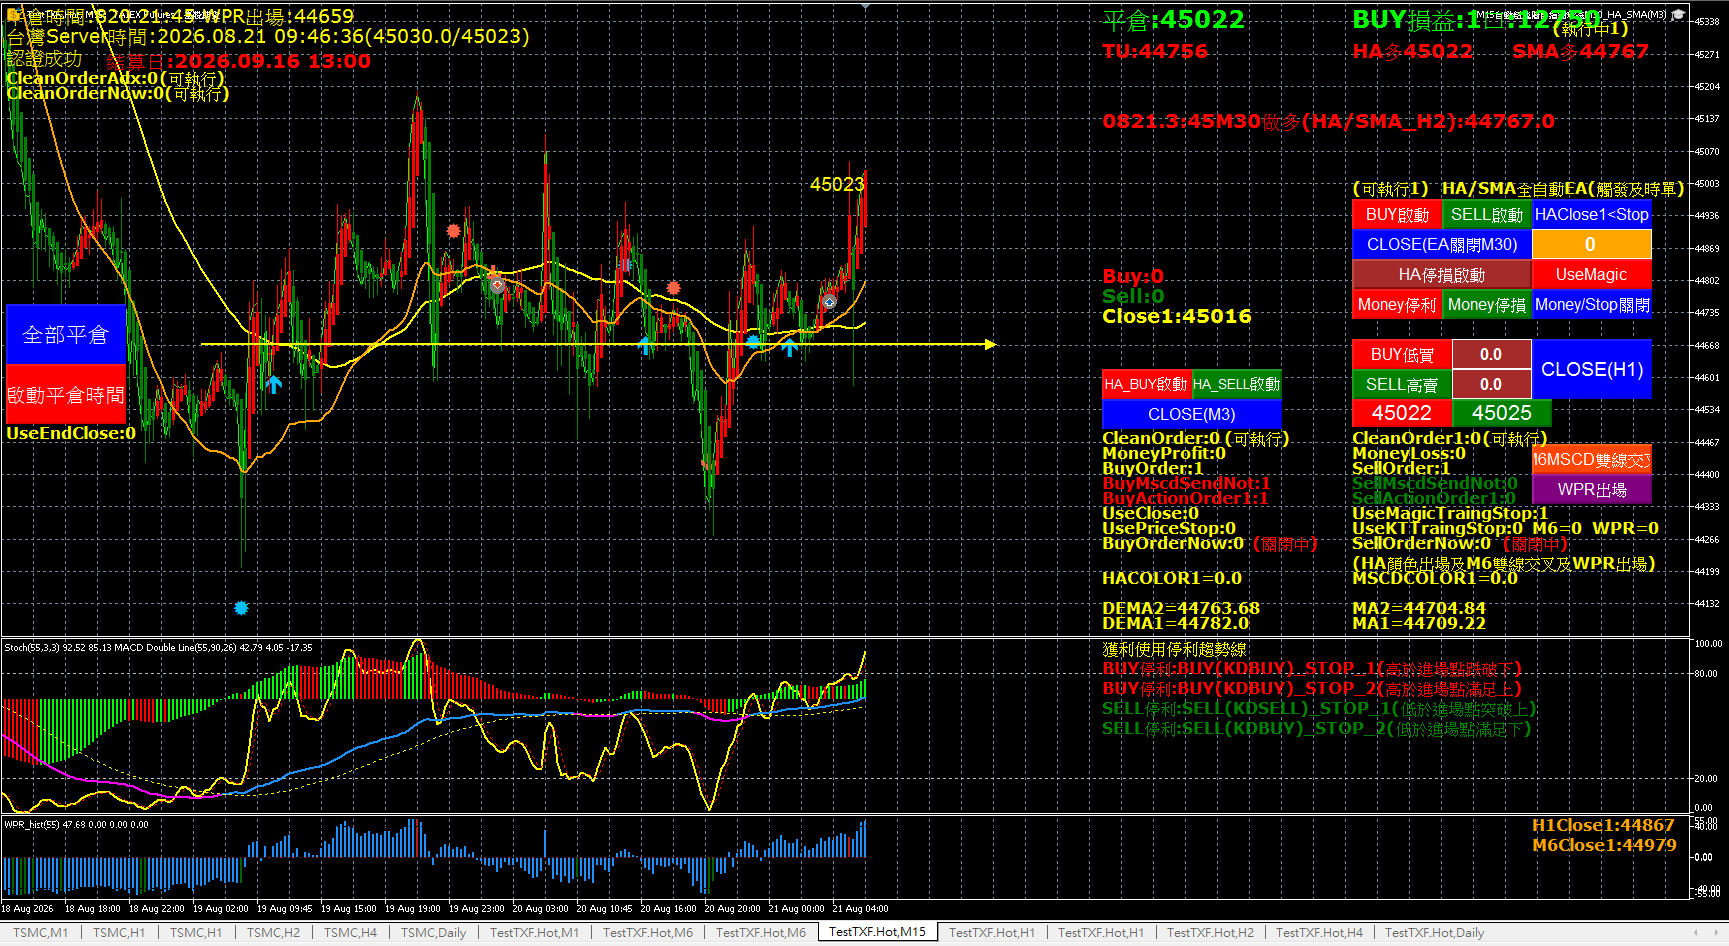Click the UseEndClose:0 label
Screen dimensions: 1729x946
coord(71,433)
